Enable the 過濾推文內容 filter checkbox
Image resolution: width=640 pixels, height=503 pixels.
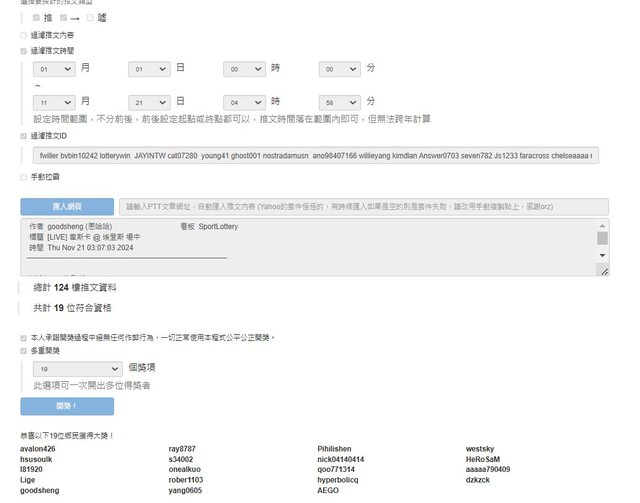click(x=24, y=35)
